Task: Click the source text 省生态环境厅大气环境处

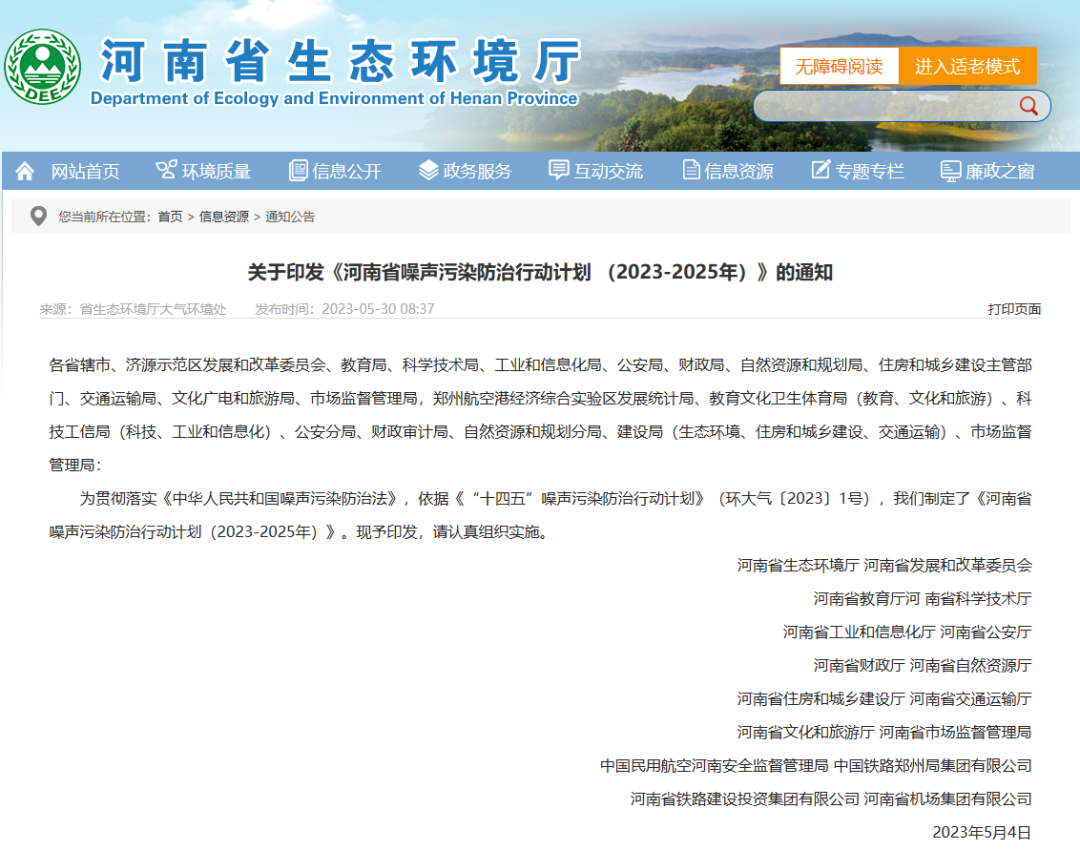Action: [x=153, y=309]
